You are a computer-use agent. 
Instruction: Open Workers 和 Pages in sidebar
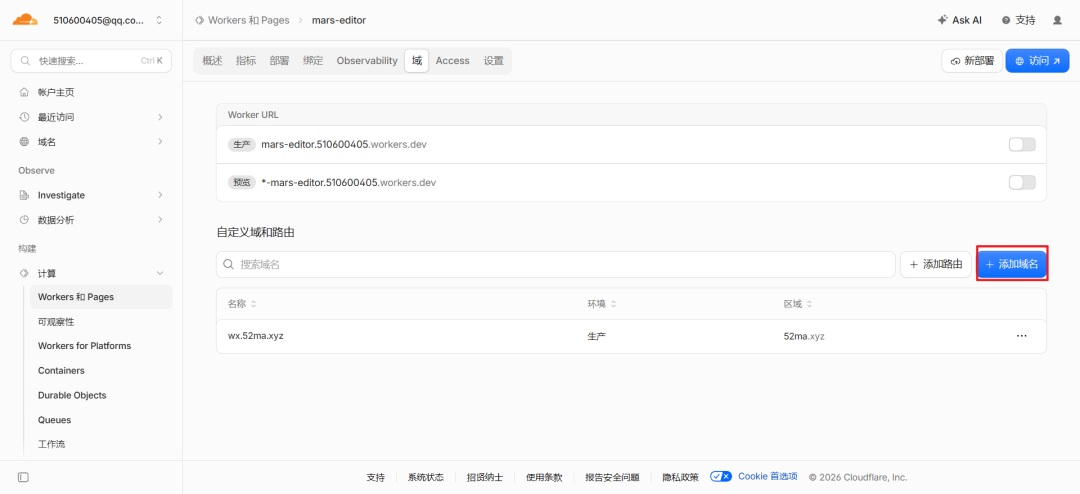(101, 297)
